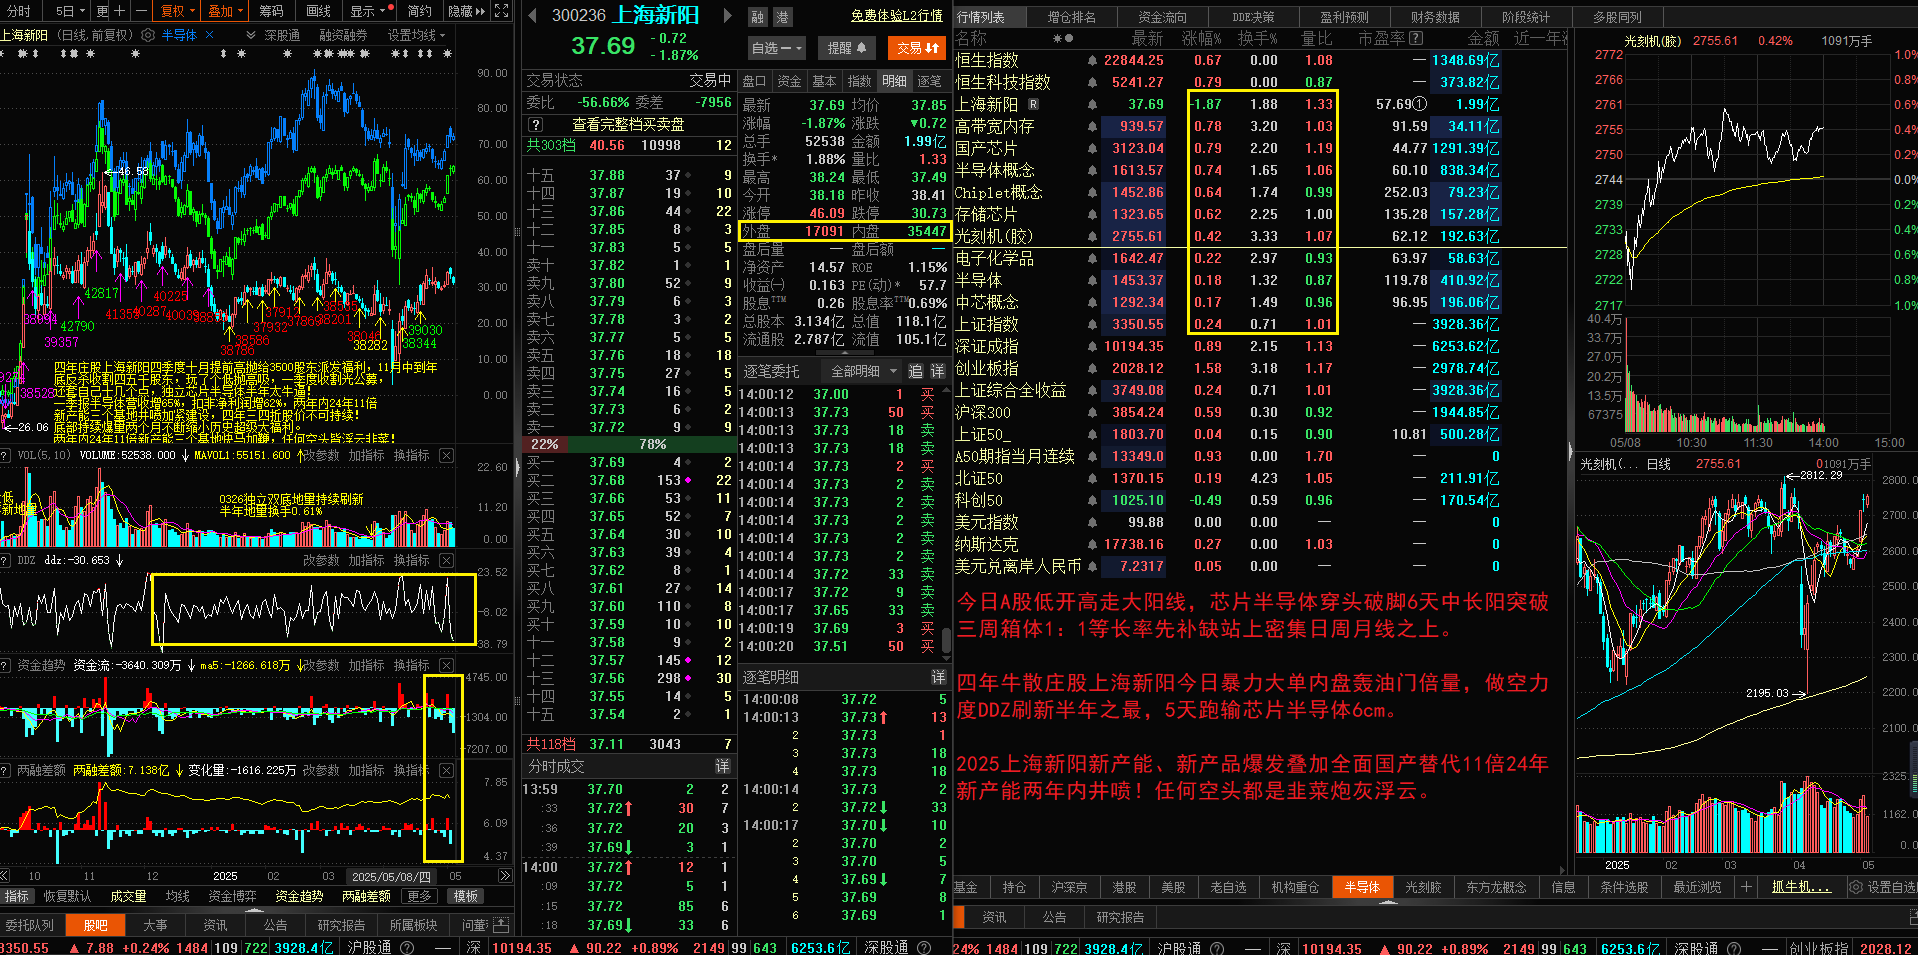Open the 自选 watchlist dropdown
The height and width of the screenshot is (955, 1918).
click(x=776, y=48)
